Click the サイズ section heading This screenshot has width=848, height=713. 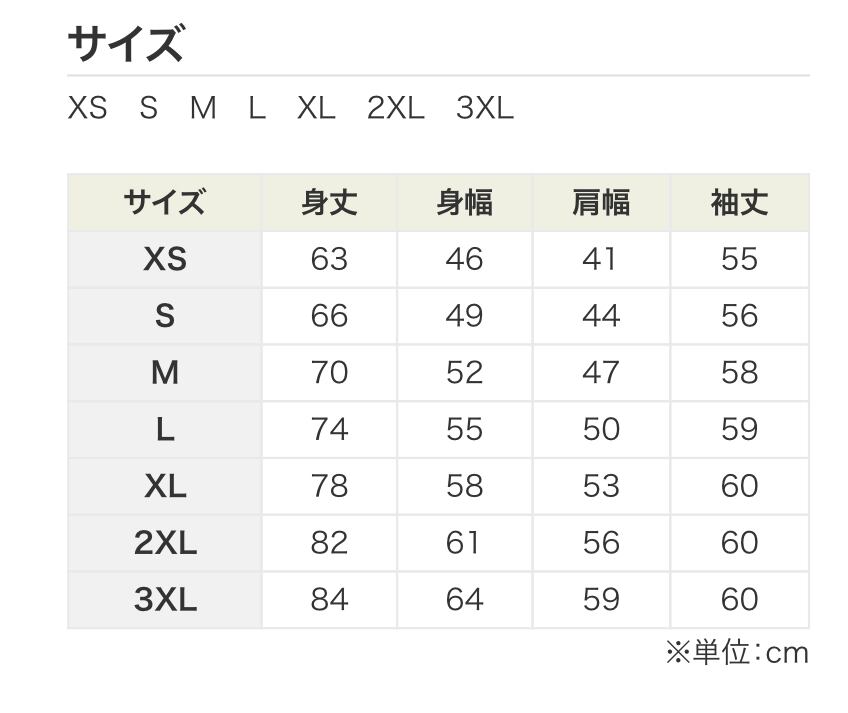point(126,45)
